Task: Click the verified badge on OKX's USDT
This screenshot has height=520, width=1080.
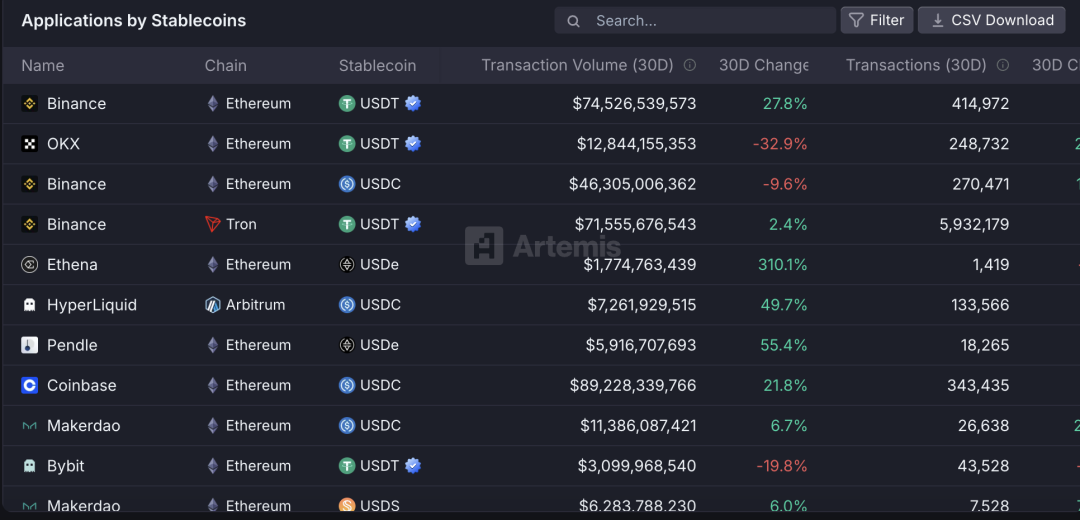Action: (413, 144)
